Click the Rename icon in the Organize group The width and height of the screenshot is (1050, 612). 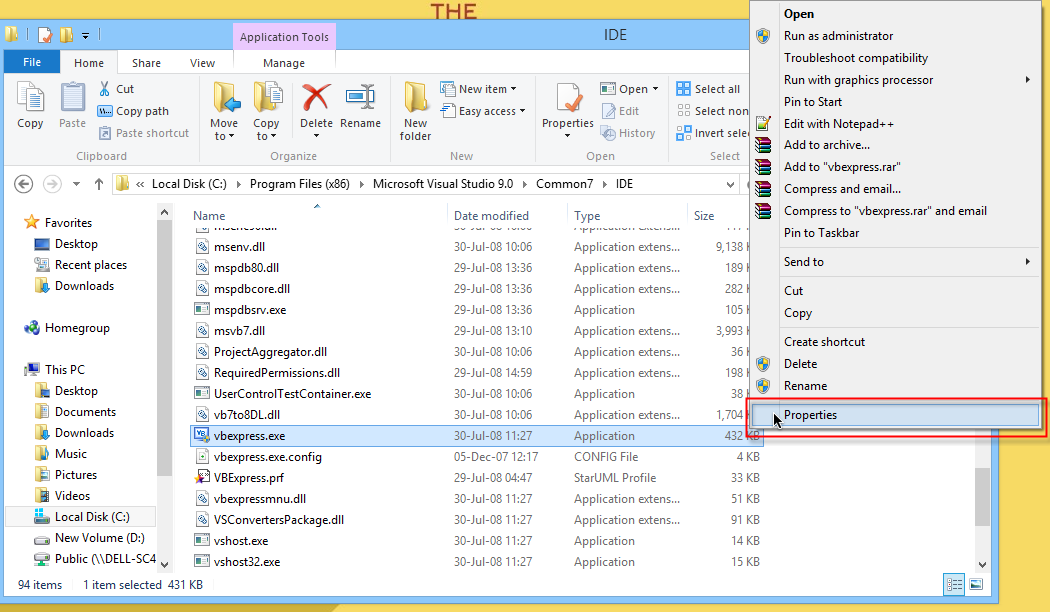coord(360,100)
